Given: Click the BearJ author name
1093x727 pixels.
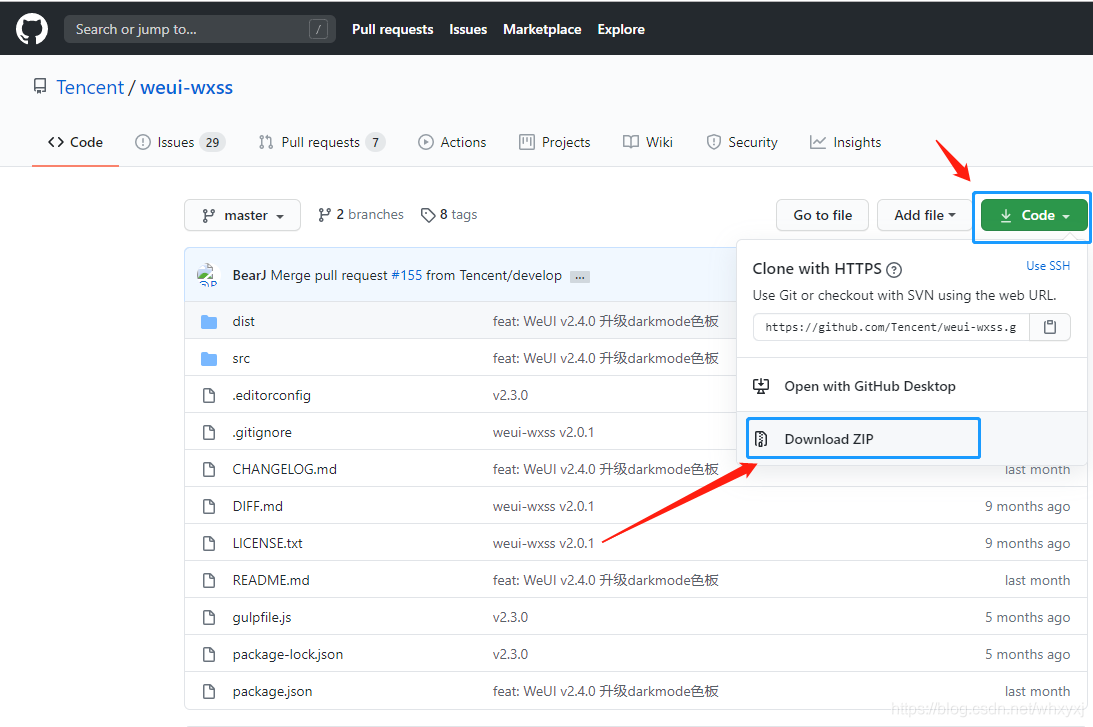Looking at the screenshot, I should click(250, 275).
